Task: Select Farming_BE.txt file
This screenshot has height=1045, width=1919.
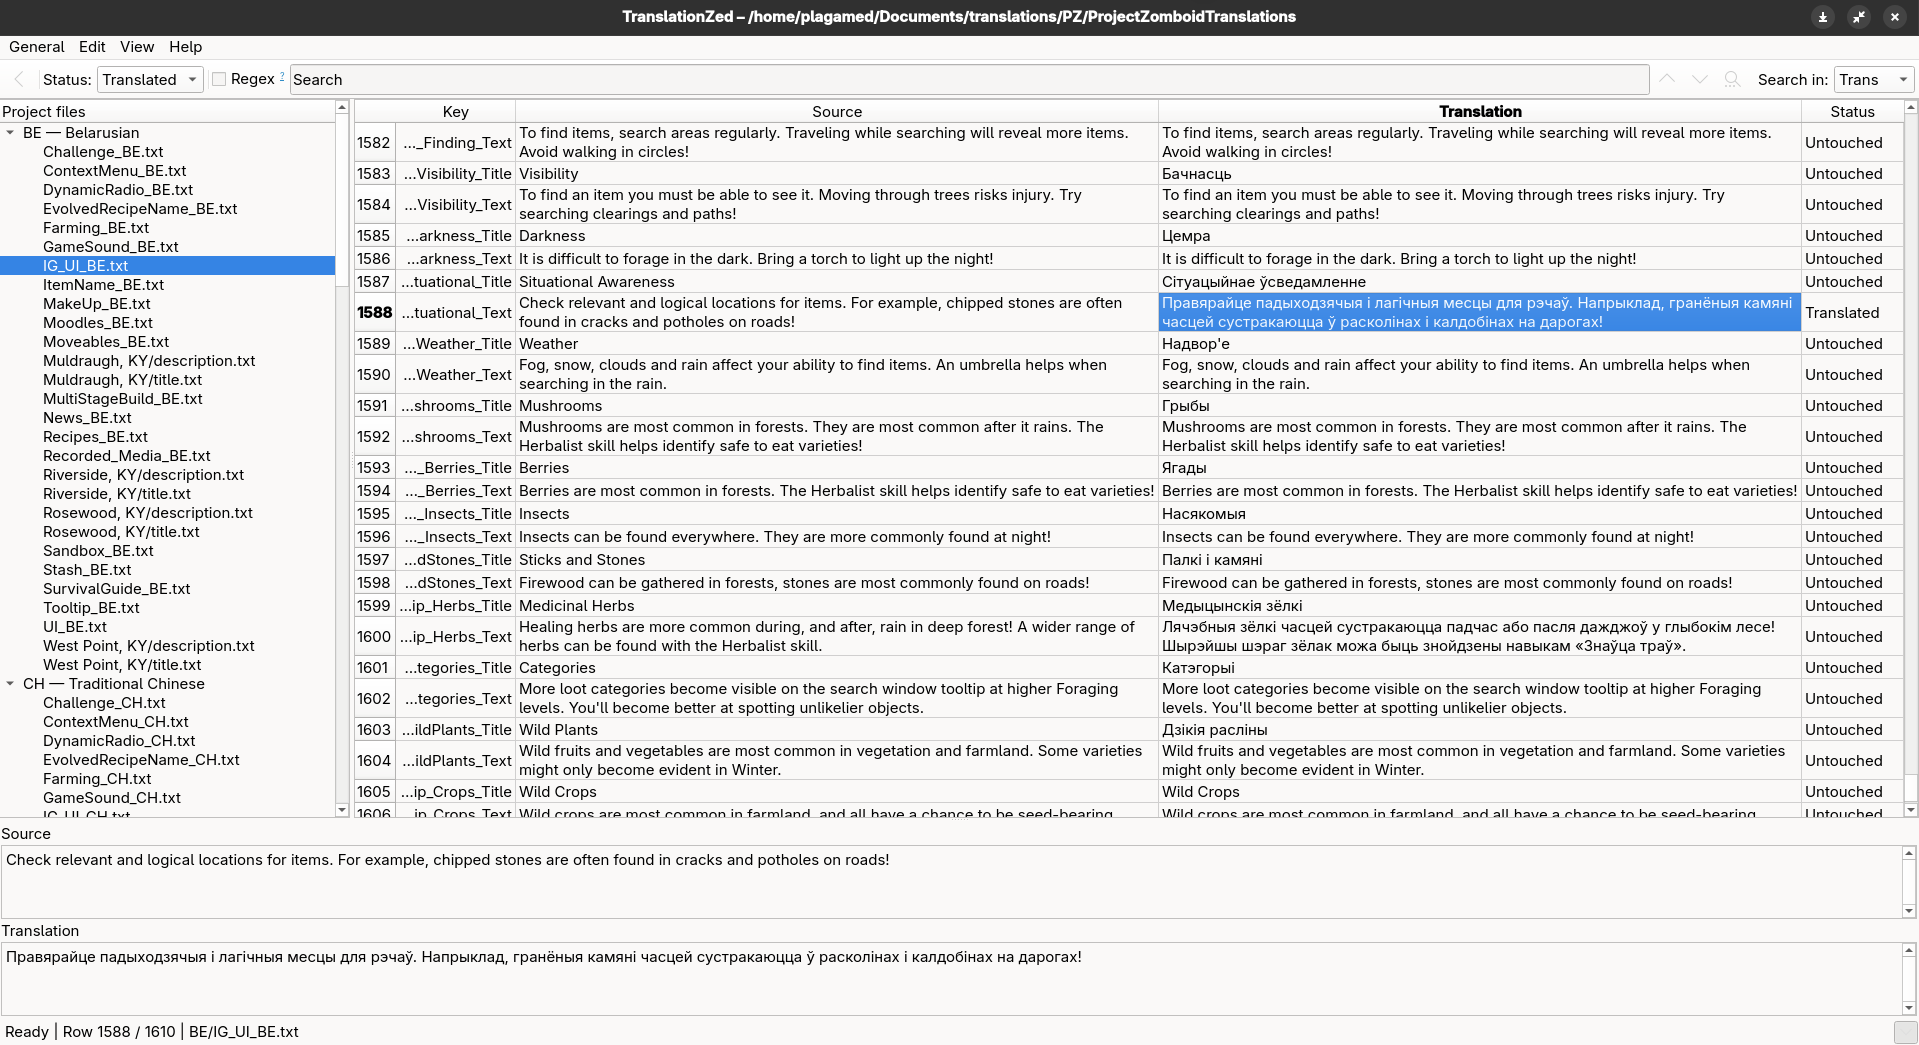Action: click(x=96, y=228)
